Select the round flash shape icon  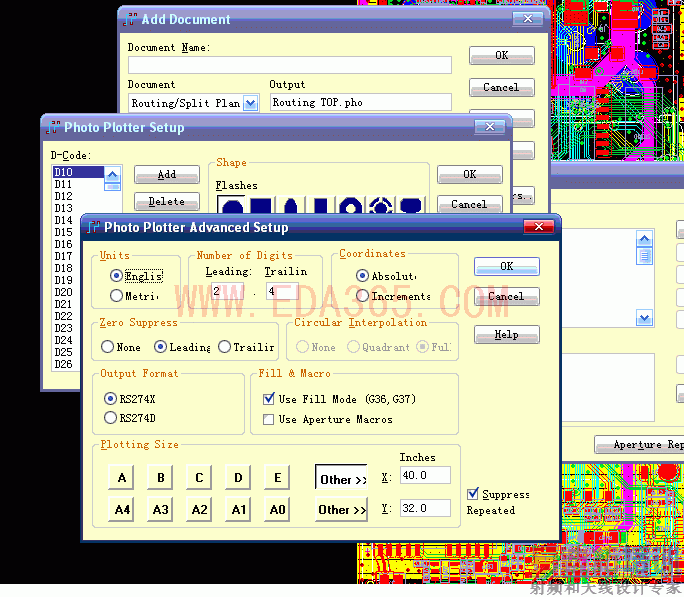tap(231, 207)
